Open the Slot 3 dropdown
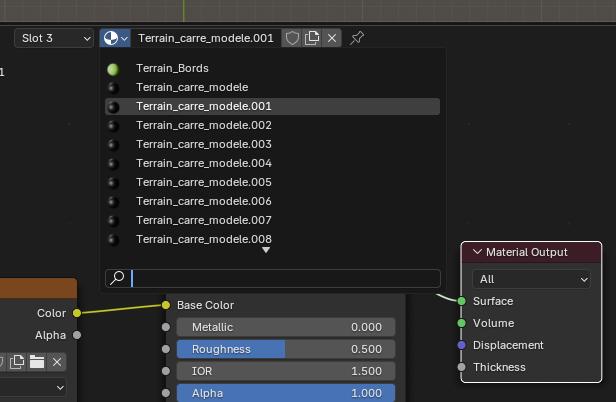Viewport: 616px width, 402px height. (54, 38)
